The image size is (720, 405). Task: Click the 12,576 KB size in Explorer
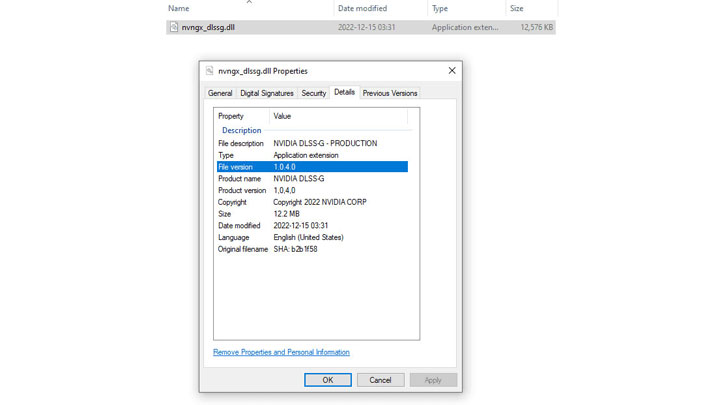(x=536, y=27)
